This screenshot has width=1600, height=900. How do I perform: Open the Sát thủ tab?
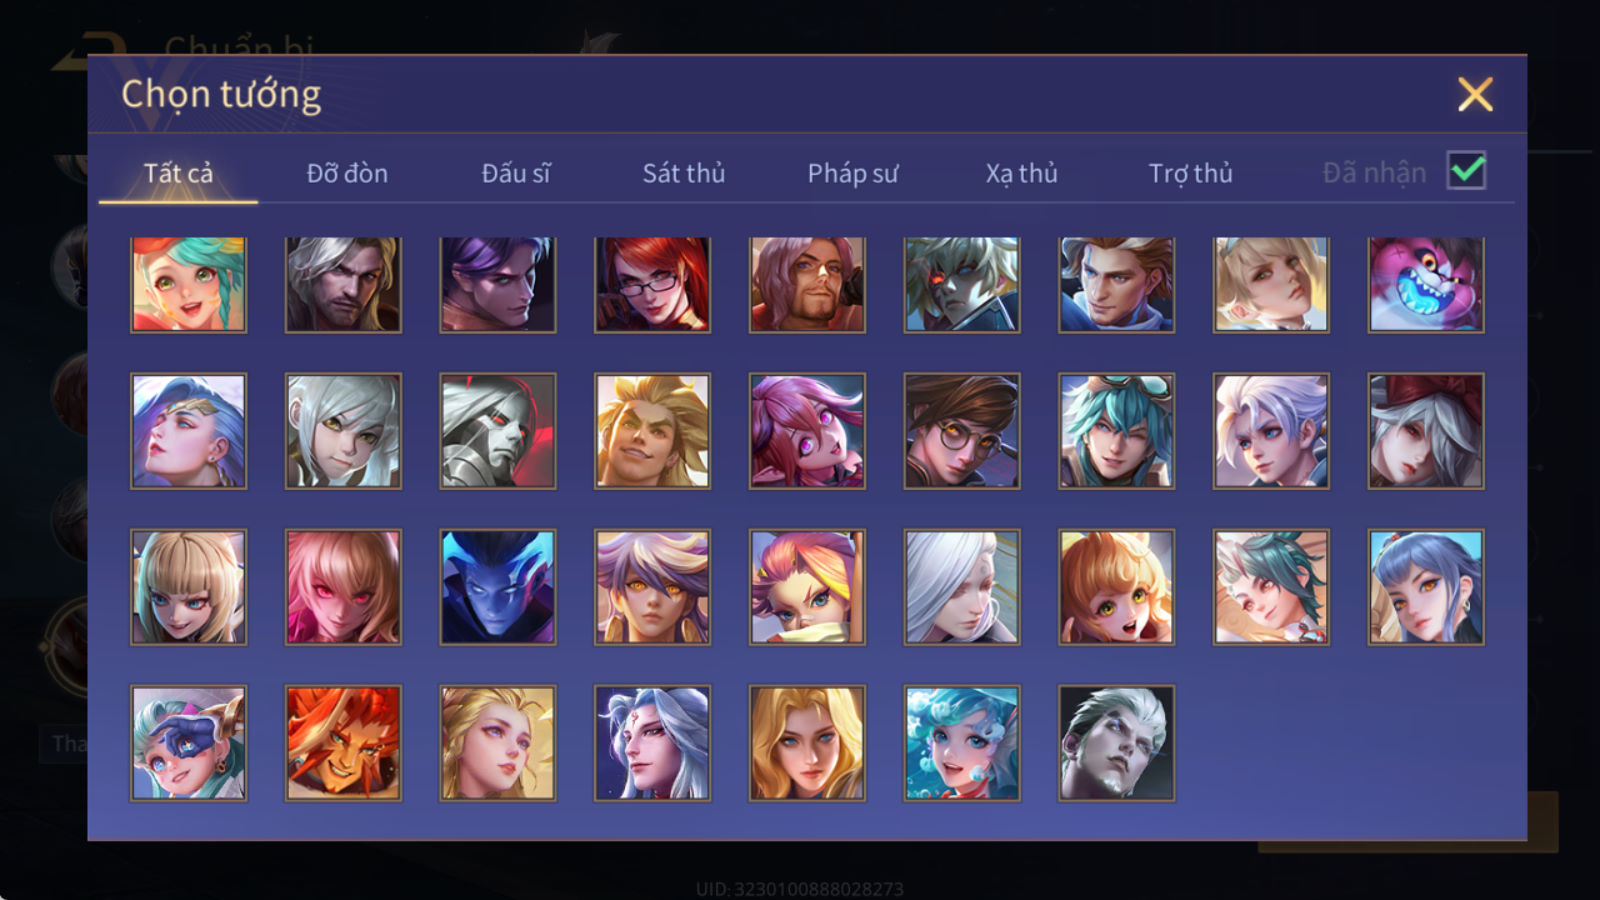click(x=684, y=173)
